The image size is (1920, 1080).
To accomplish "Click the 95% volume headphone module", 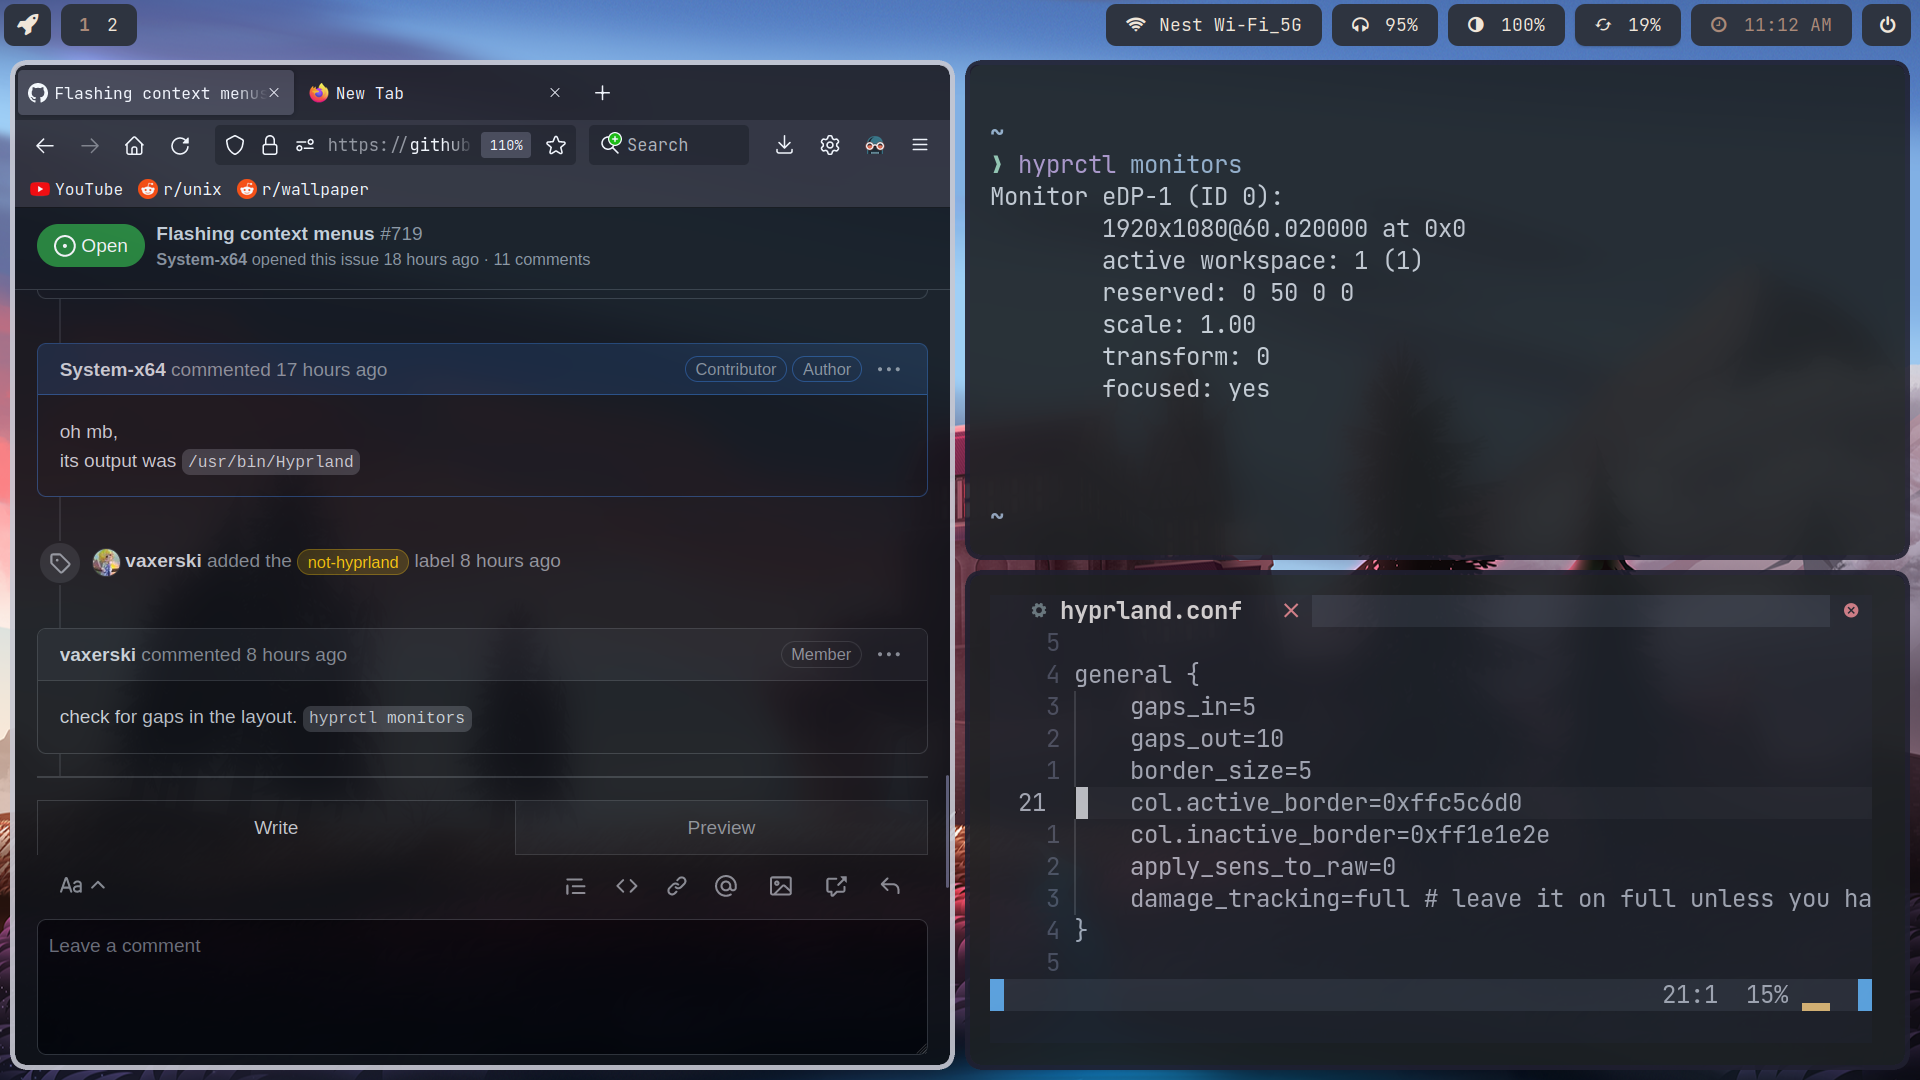I will [x=1384, y=25].
